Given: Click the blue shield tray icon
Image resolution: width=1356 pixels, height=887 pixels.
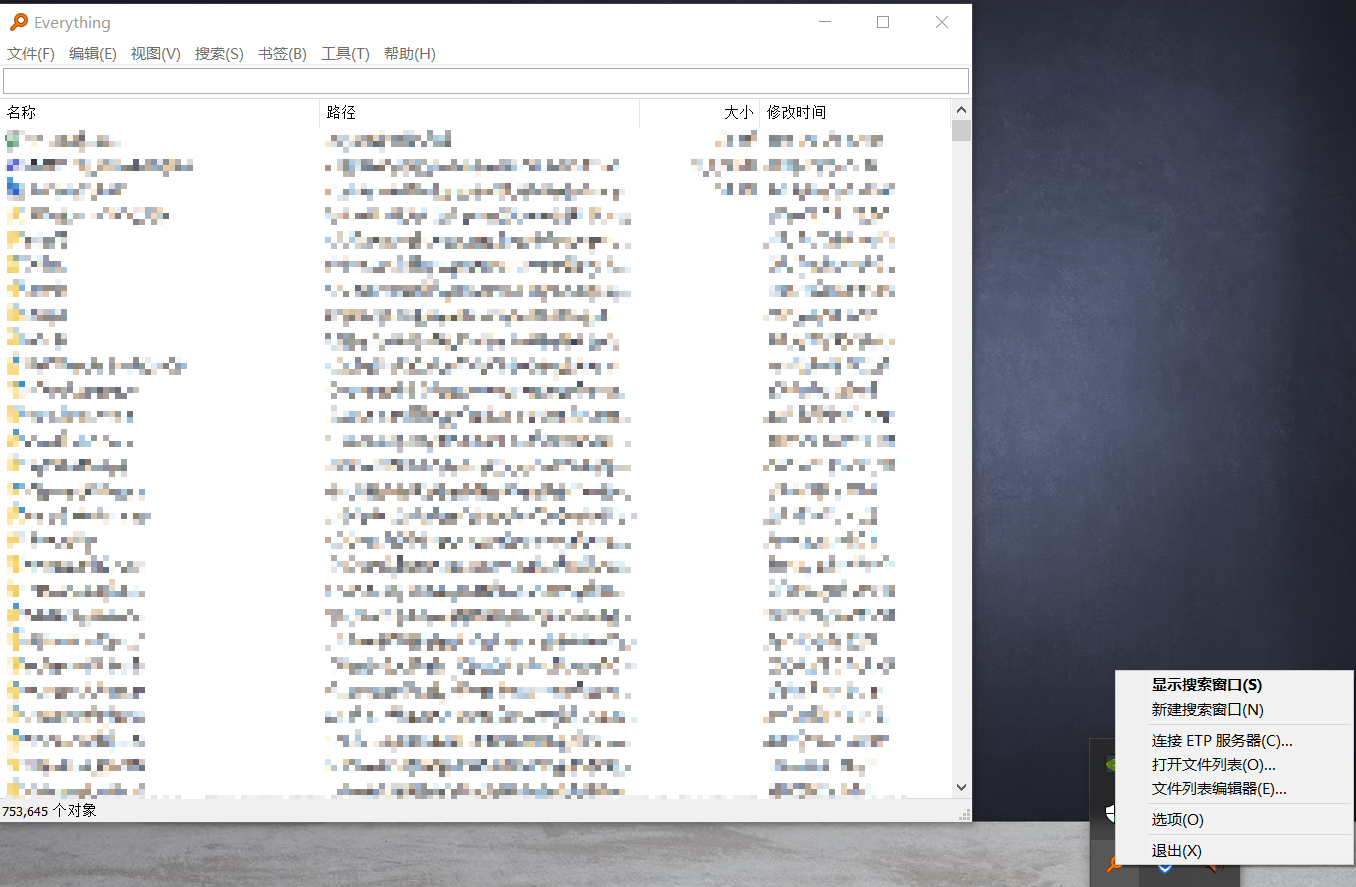Looking at the screenshot, I should click(1165, 868).
